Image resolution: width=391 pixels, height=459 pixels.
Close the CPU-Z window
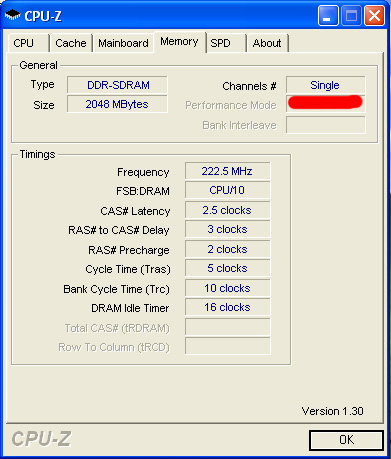click(375, 16)
